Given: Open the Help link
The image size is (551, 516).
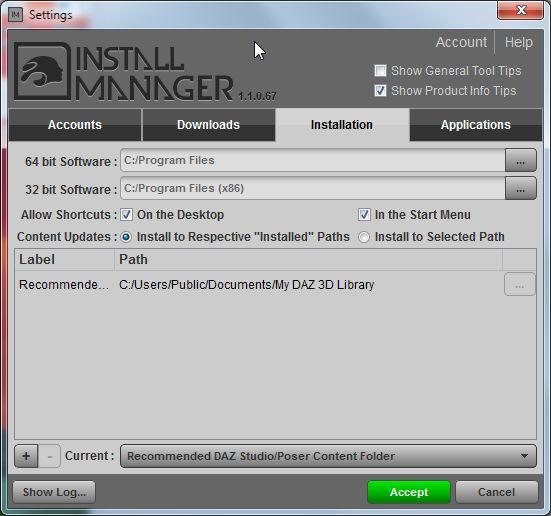Looking at the screenshot, I should [519, 42].
